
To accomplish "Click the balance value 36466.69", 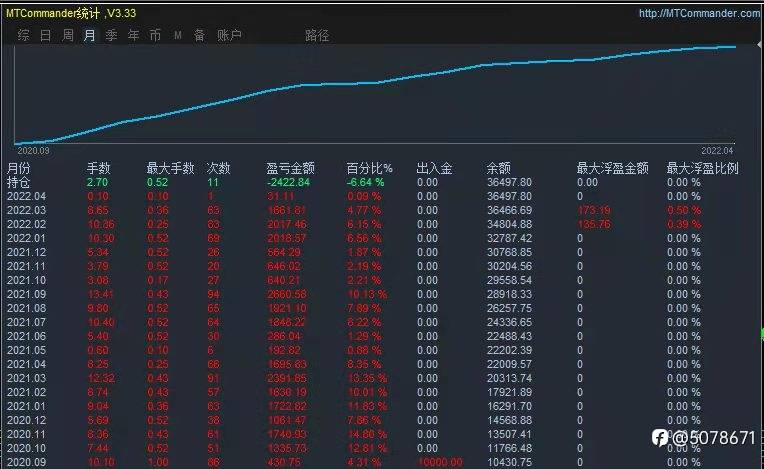I will tap(509, 210).
